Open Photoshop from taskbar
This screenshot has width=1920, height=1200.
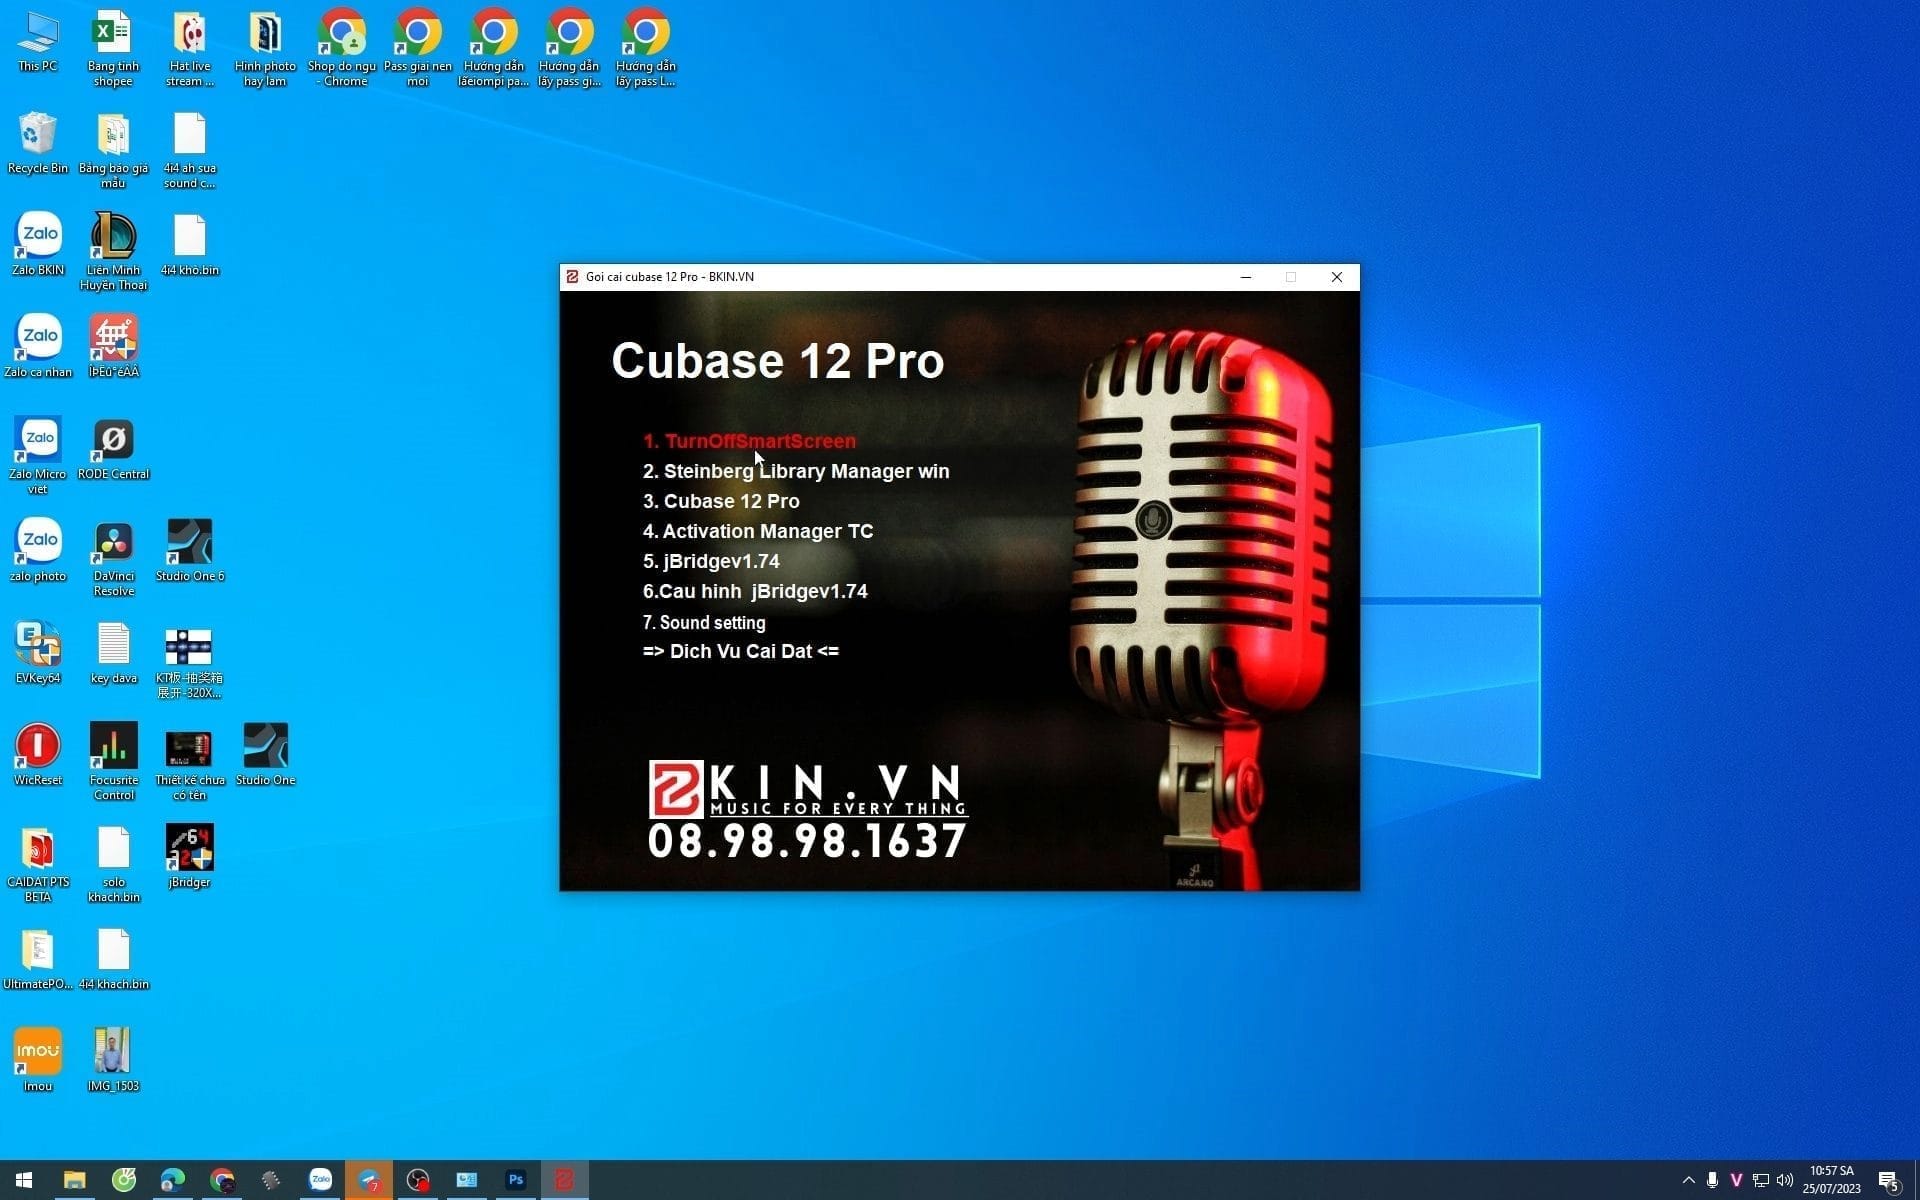point(516,1180)
